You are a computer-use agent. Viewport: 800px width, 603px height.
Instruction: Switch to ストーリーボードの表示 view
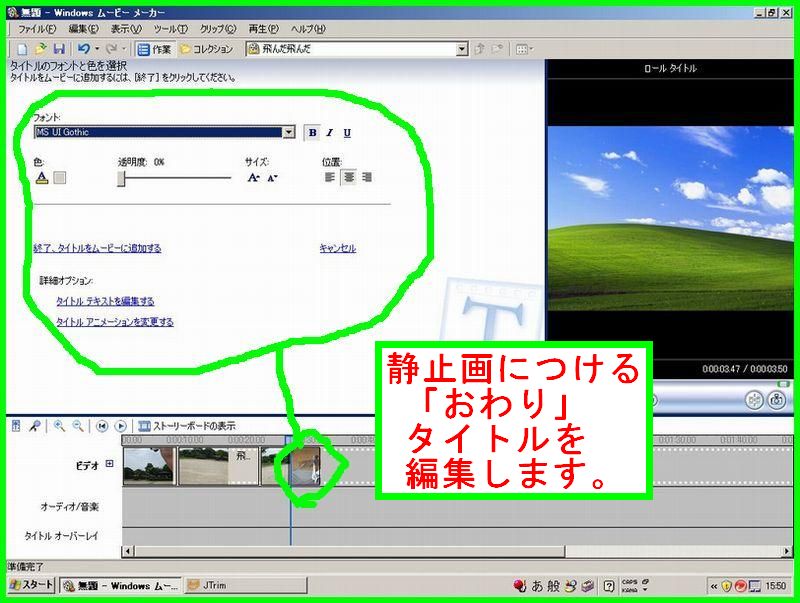[x=187, y=425]
